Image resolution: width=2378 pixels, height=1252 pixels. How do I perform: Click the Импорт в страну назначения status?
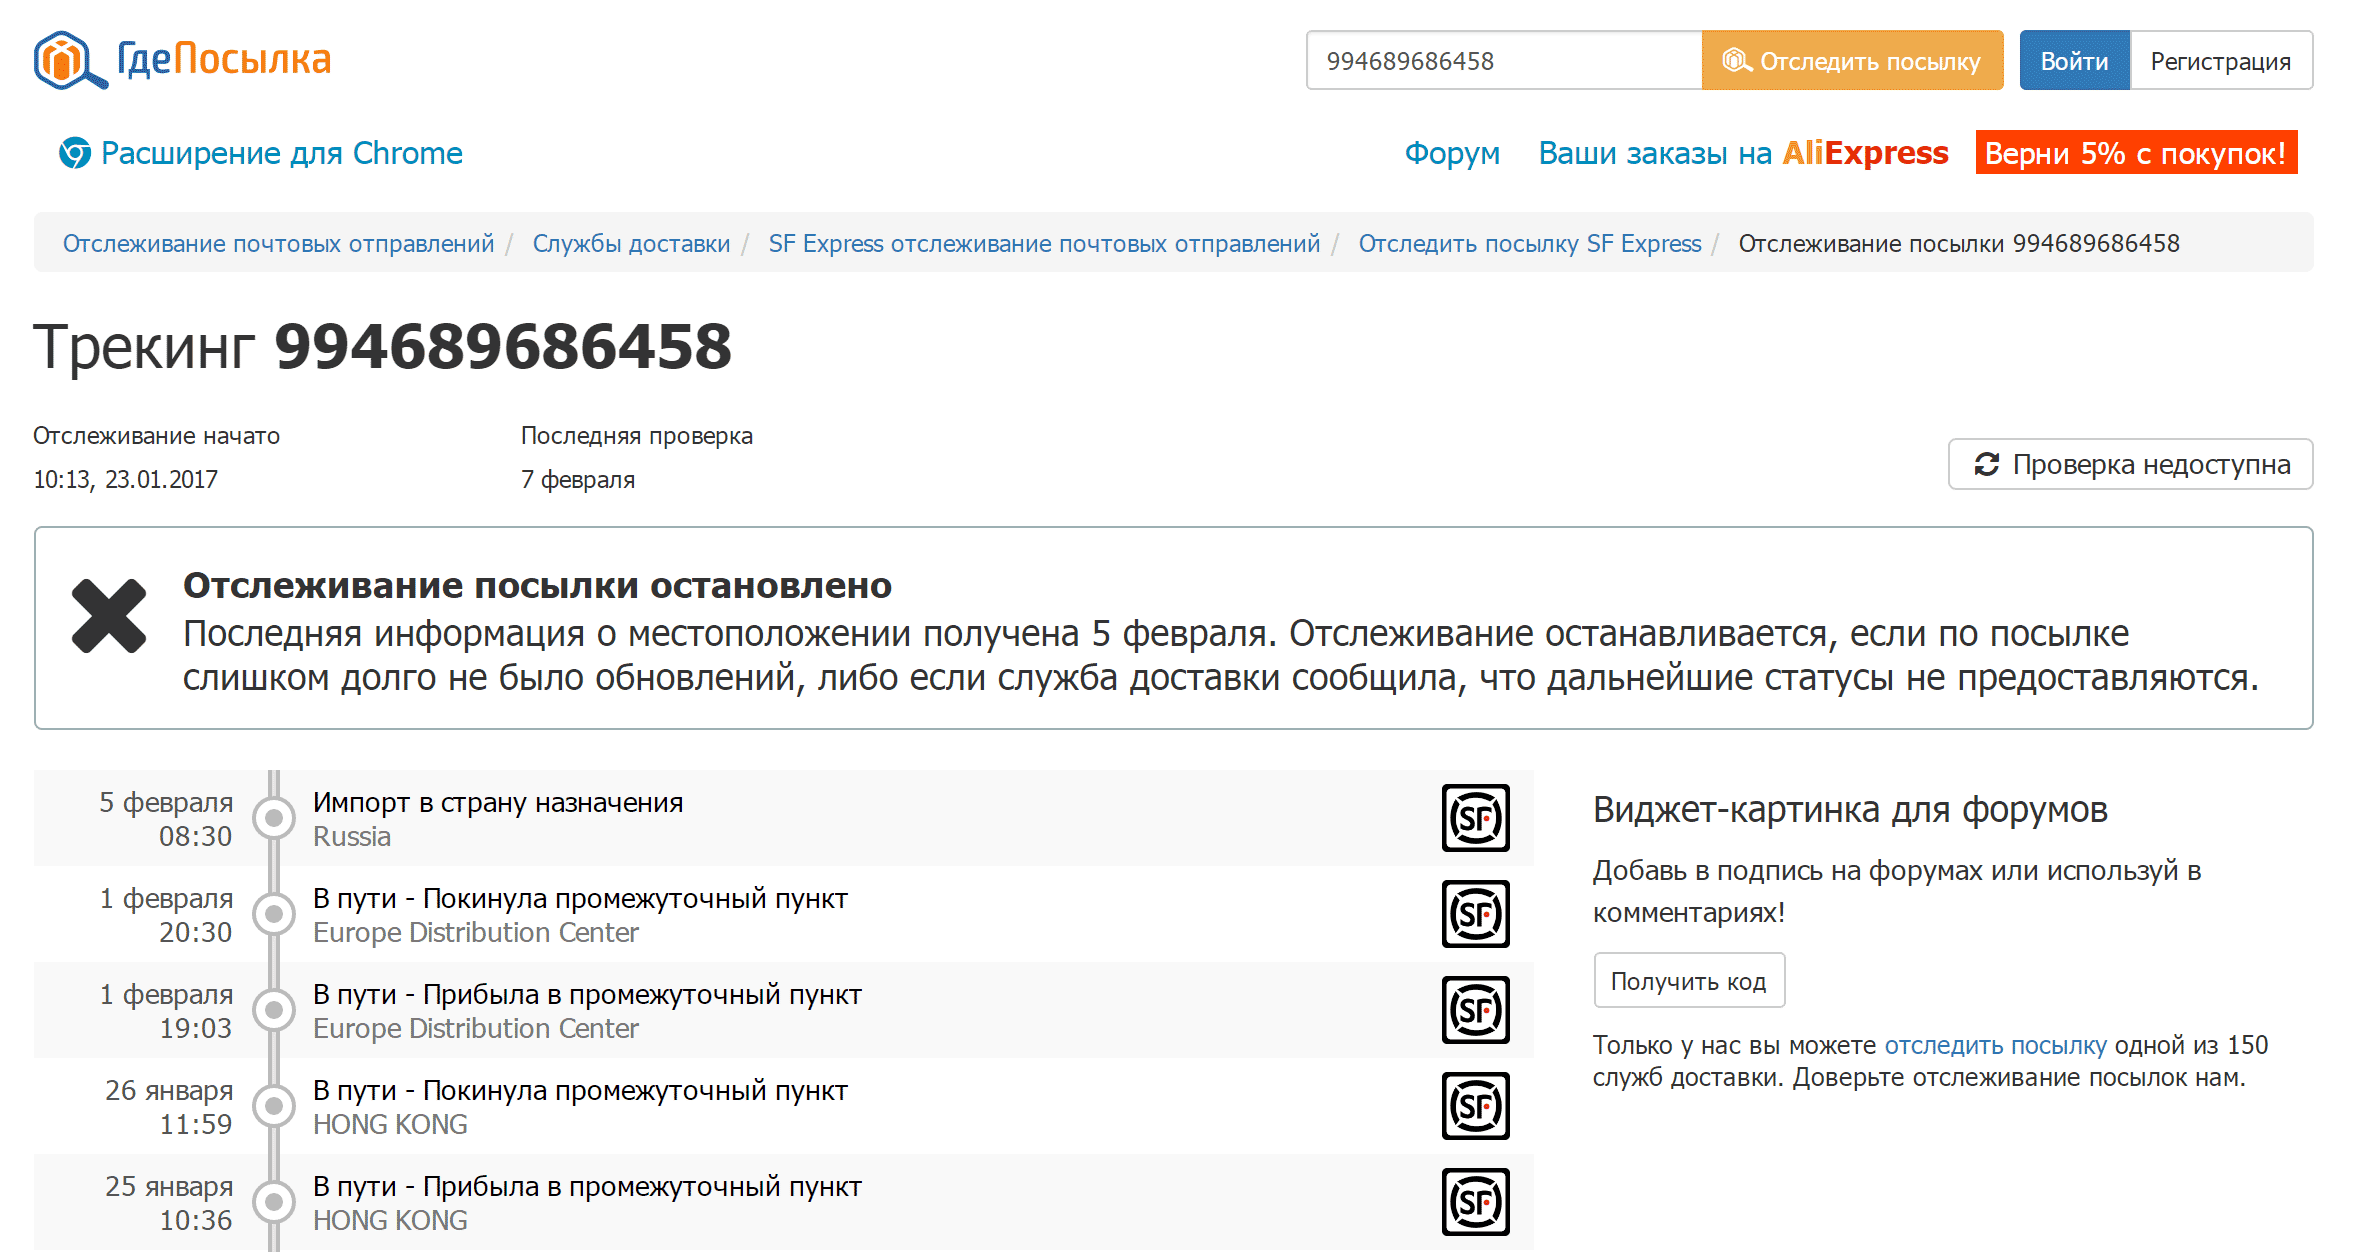click(498, 802)
